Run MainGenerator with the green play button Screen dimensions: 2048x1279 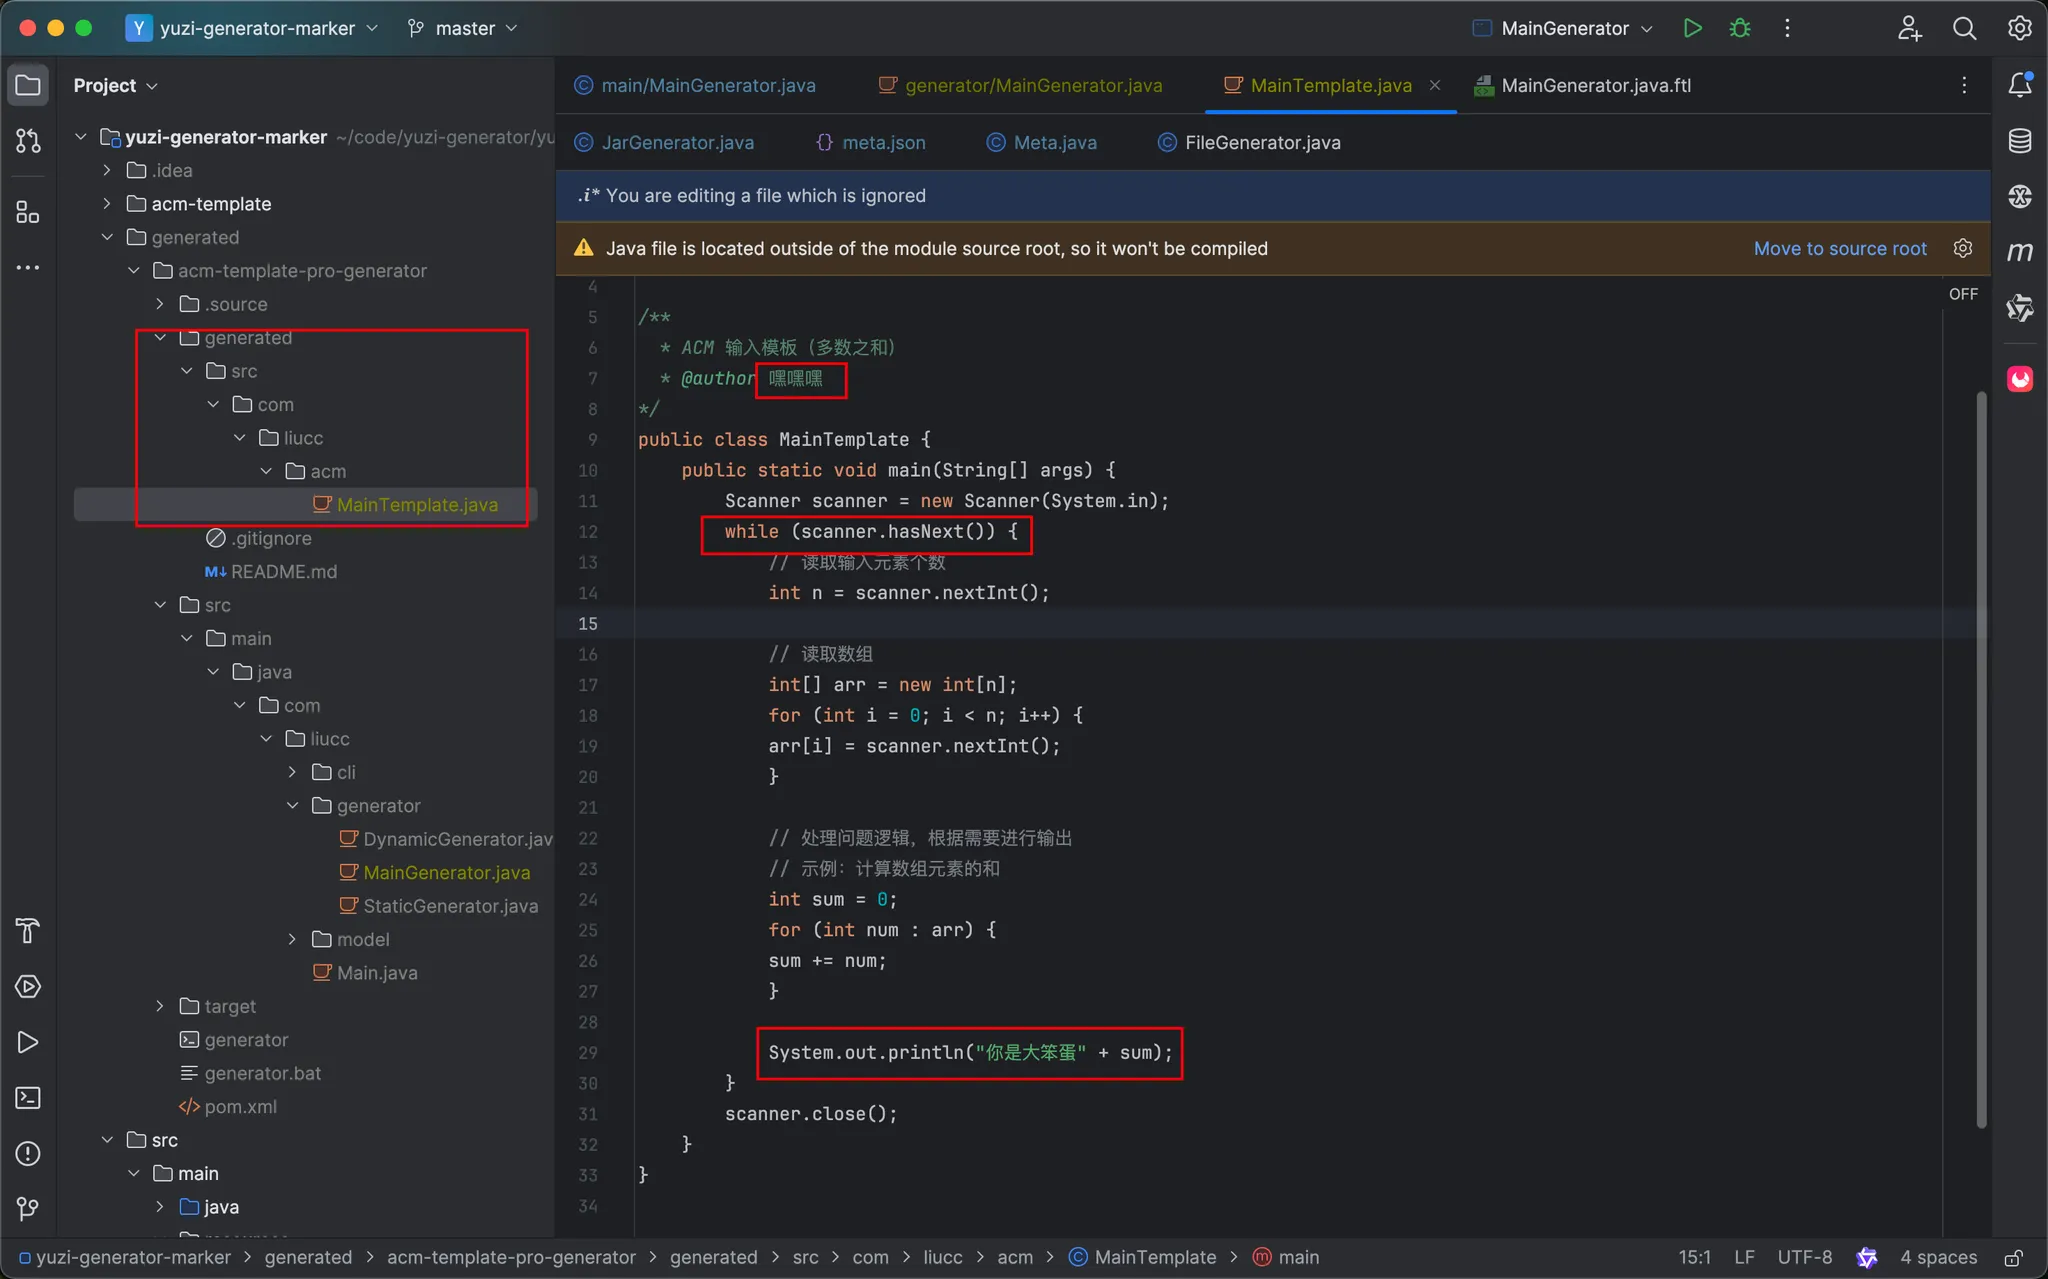click(1692, 28)
